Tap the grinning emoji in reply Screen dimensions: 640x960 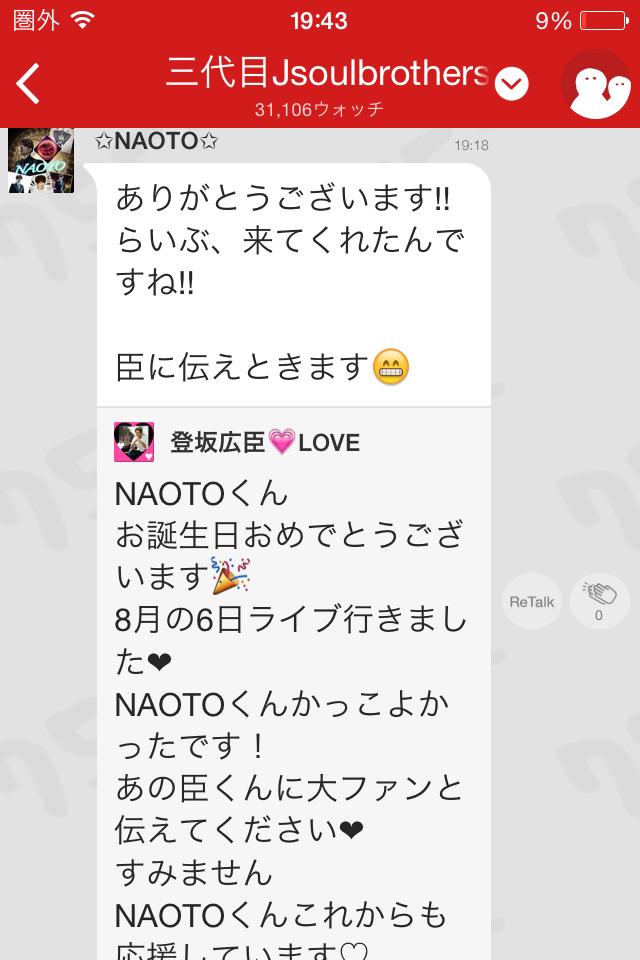coord(391,367)
